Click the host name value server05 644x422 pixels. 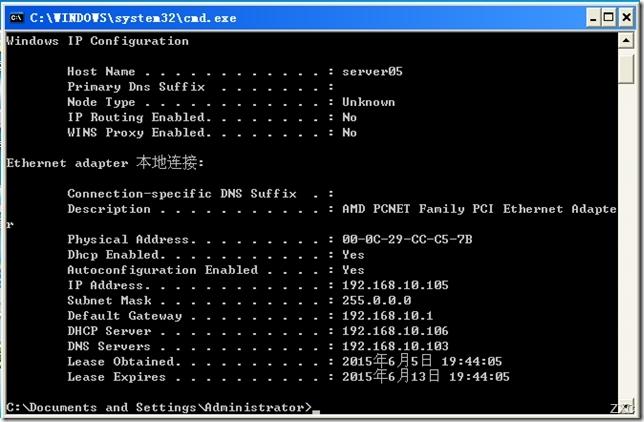coord(372,71)
